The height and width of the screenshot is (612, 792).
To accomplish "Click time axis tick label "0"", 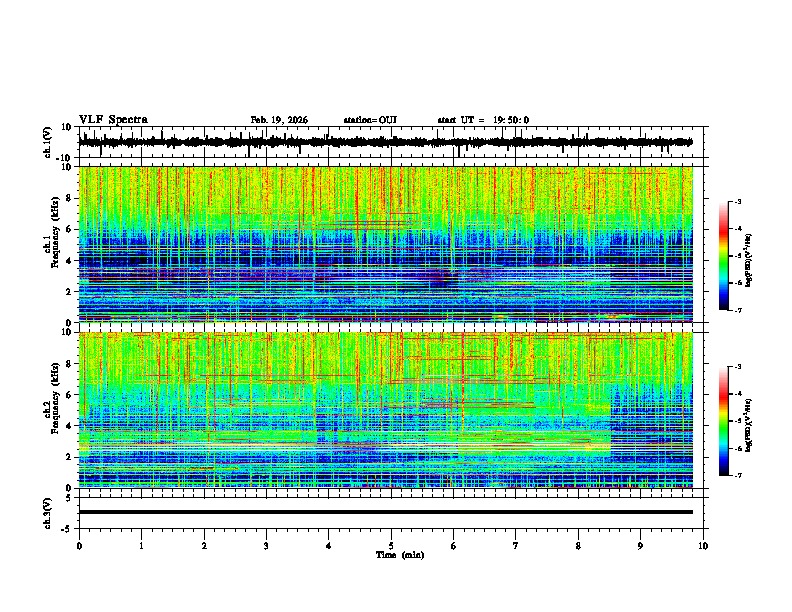I will 79,546.
